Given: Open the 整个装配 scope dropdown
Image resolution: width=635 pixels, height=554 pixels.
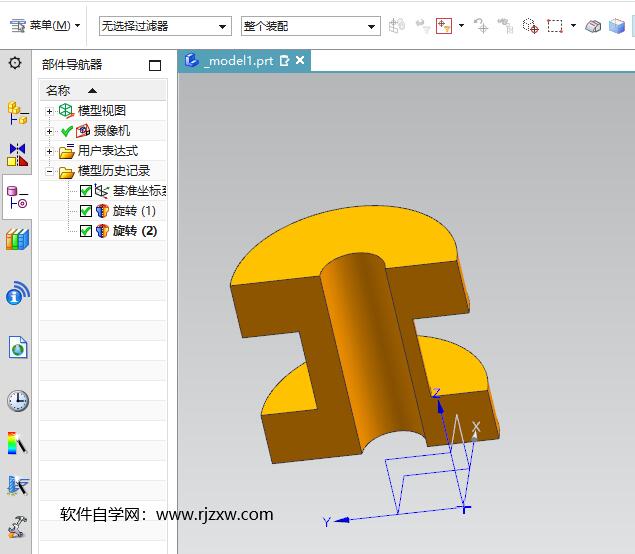Looking at the screenshot, I should pos(311,26).
